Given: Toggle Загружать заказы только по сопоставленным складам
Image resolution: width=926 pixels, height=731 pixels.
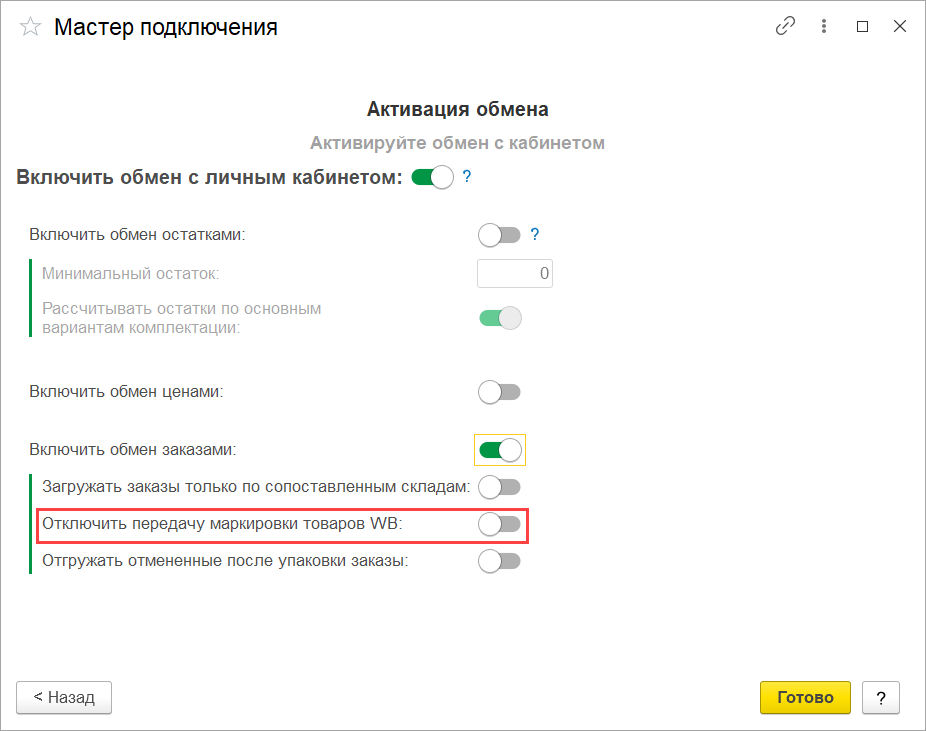Looking at the screenshot, I should click(x=500, y=487).
